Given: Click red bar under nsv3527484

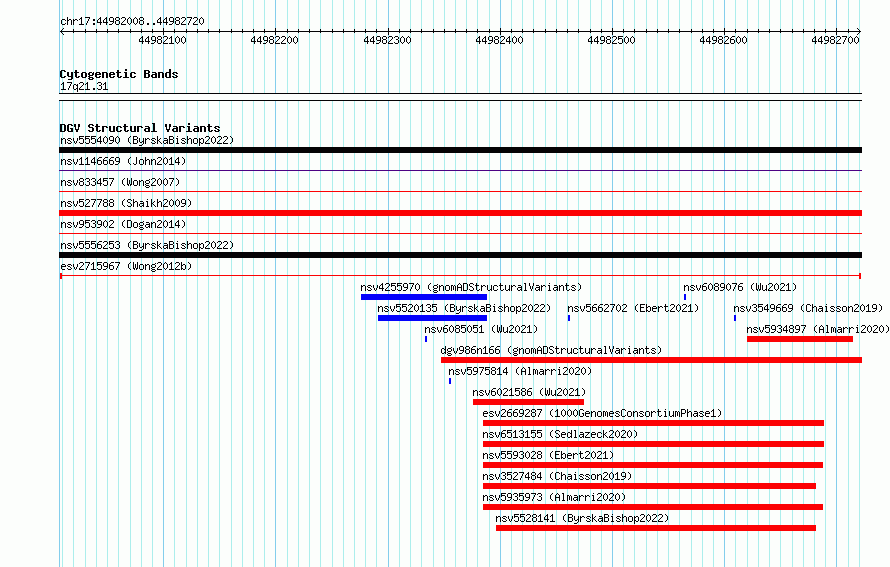Looking at the screenshot, I should coord(649,486).
